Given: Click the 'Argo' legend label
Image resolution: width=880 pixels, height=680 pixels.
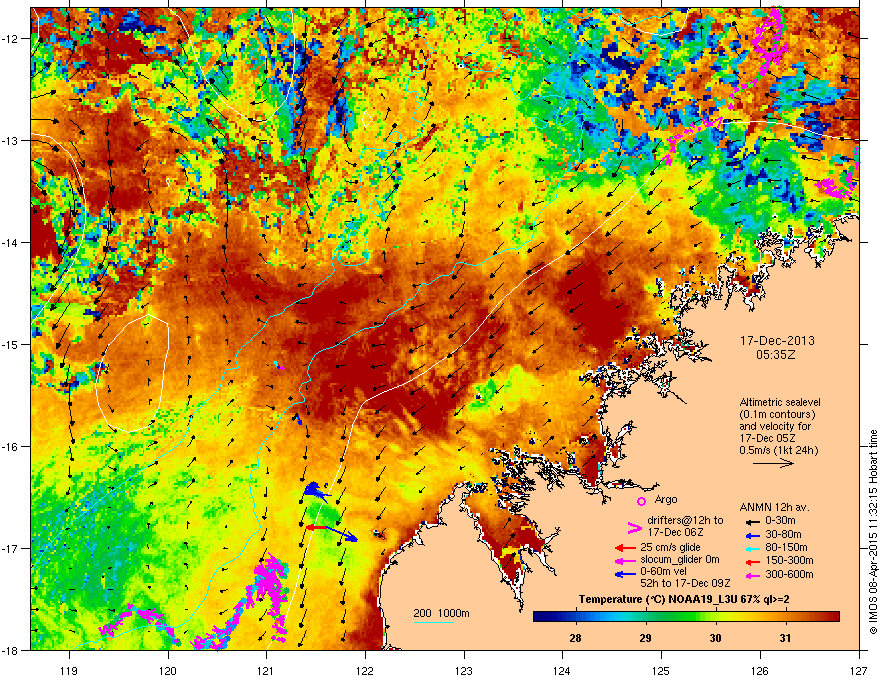Looking at the screenshot, I should [666, 499].
